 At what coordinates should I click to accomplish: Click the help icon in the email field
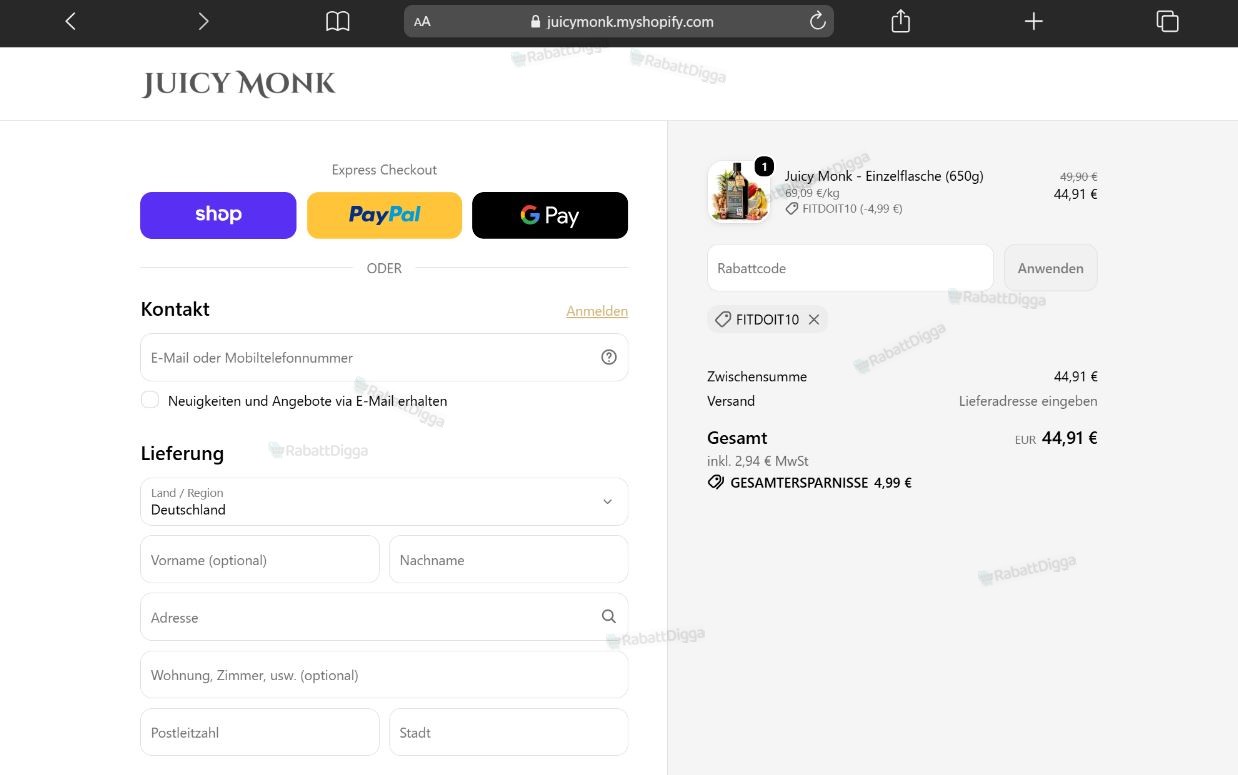tap(609, 357)
